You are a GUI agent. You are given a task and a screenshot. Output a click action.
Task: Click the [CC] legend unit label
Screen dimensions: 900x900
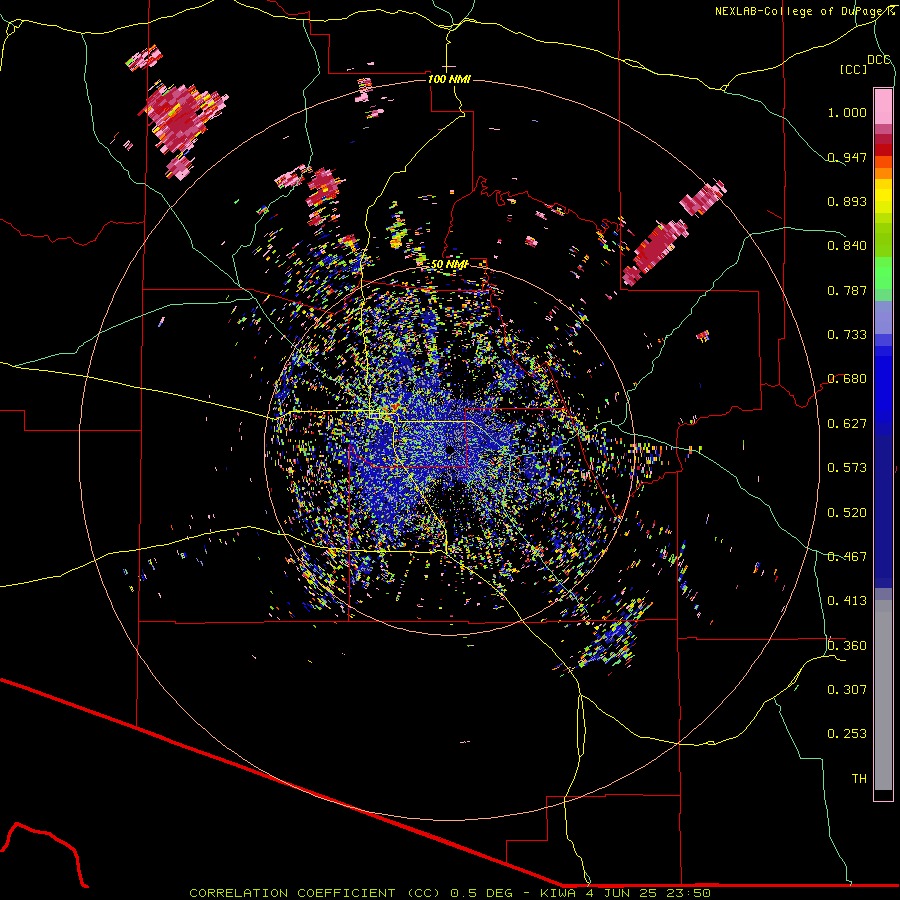(853, 69)
